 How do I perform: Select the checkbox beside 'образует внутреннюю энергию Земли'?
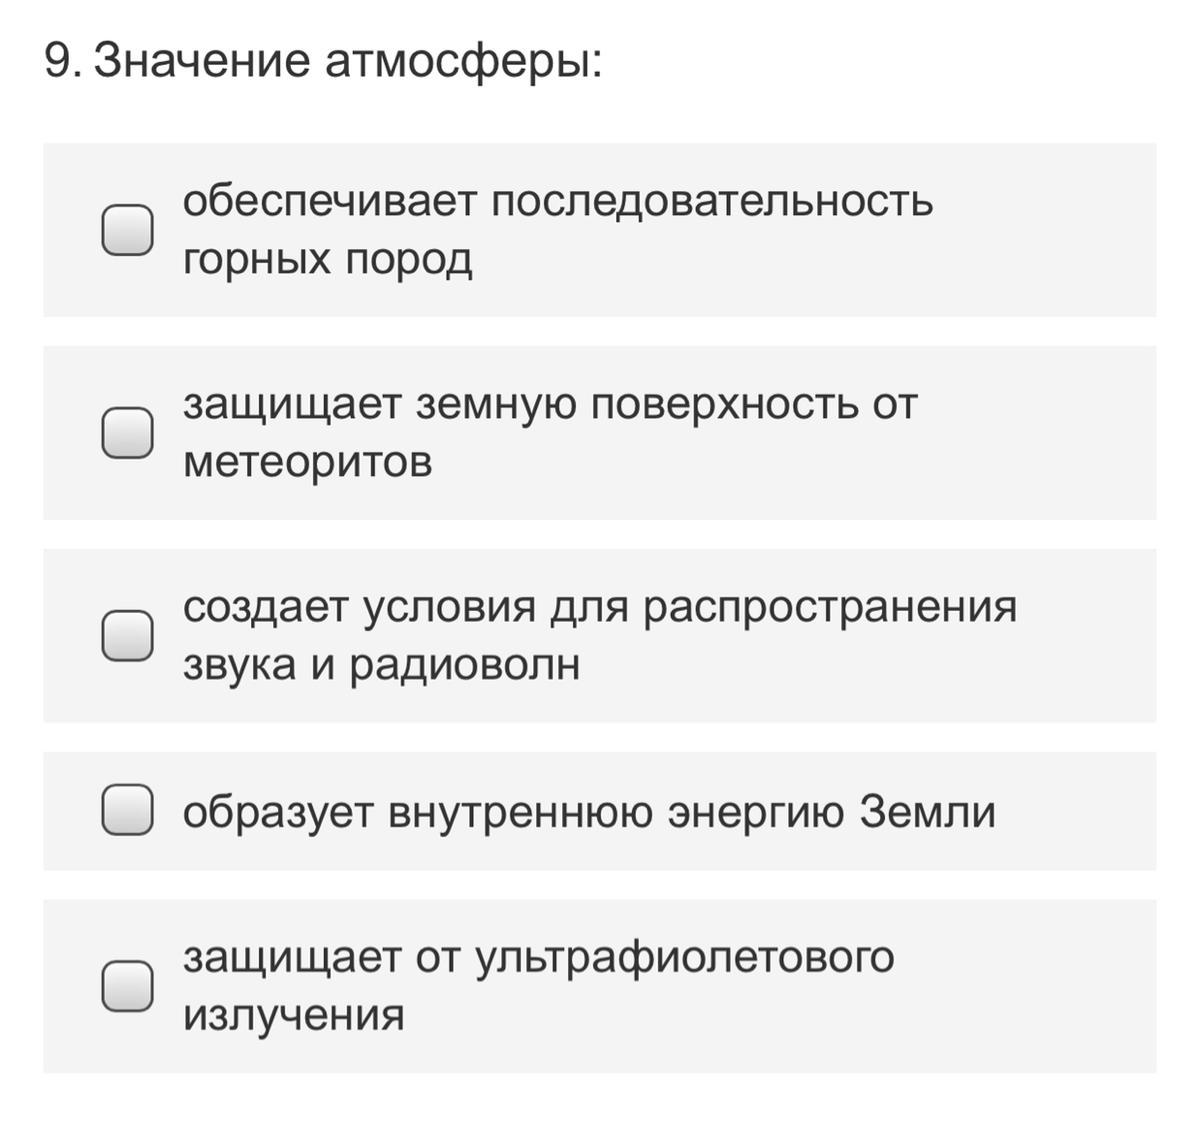point(127,809)
